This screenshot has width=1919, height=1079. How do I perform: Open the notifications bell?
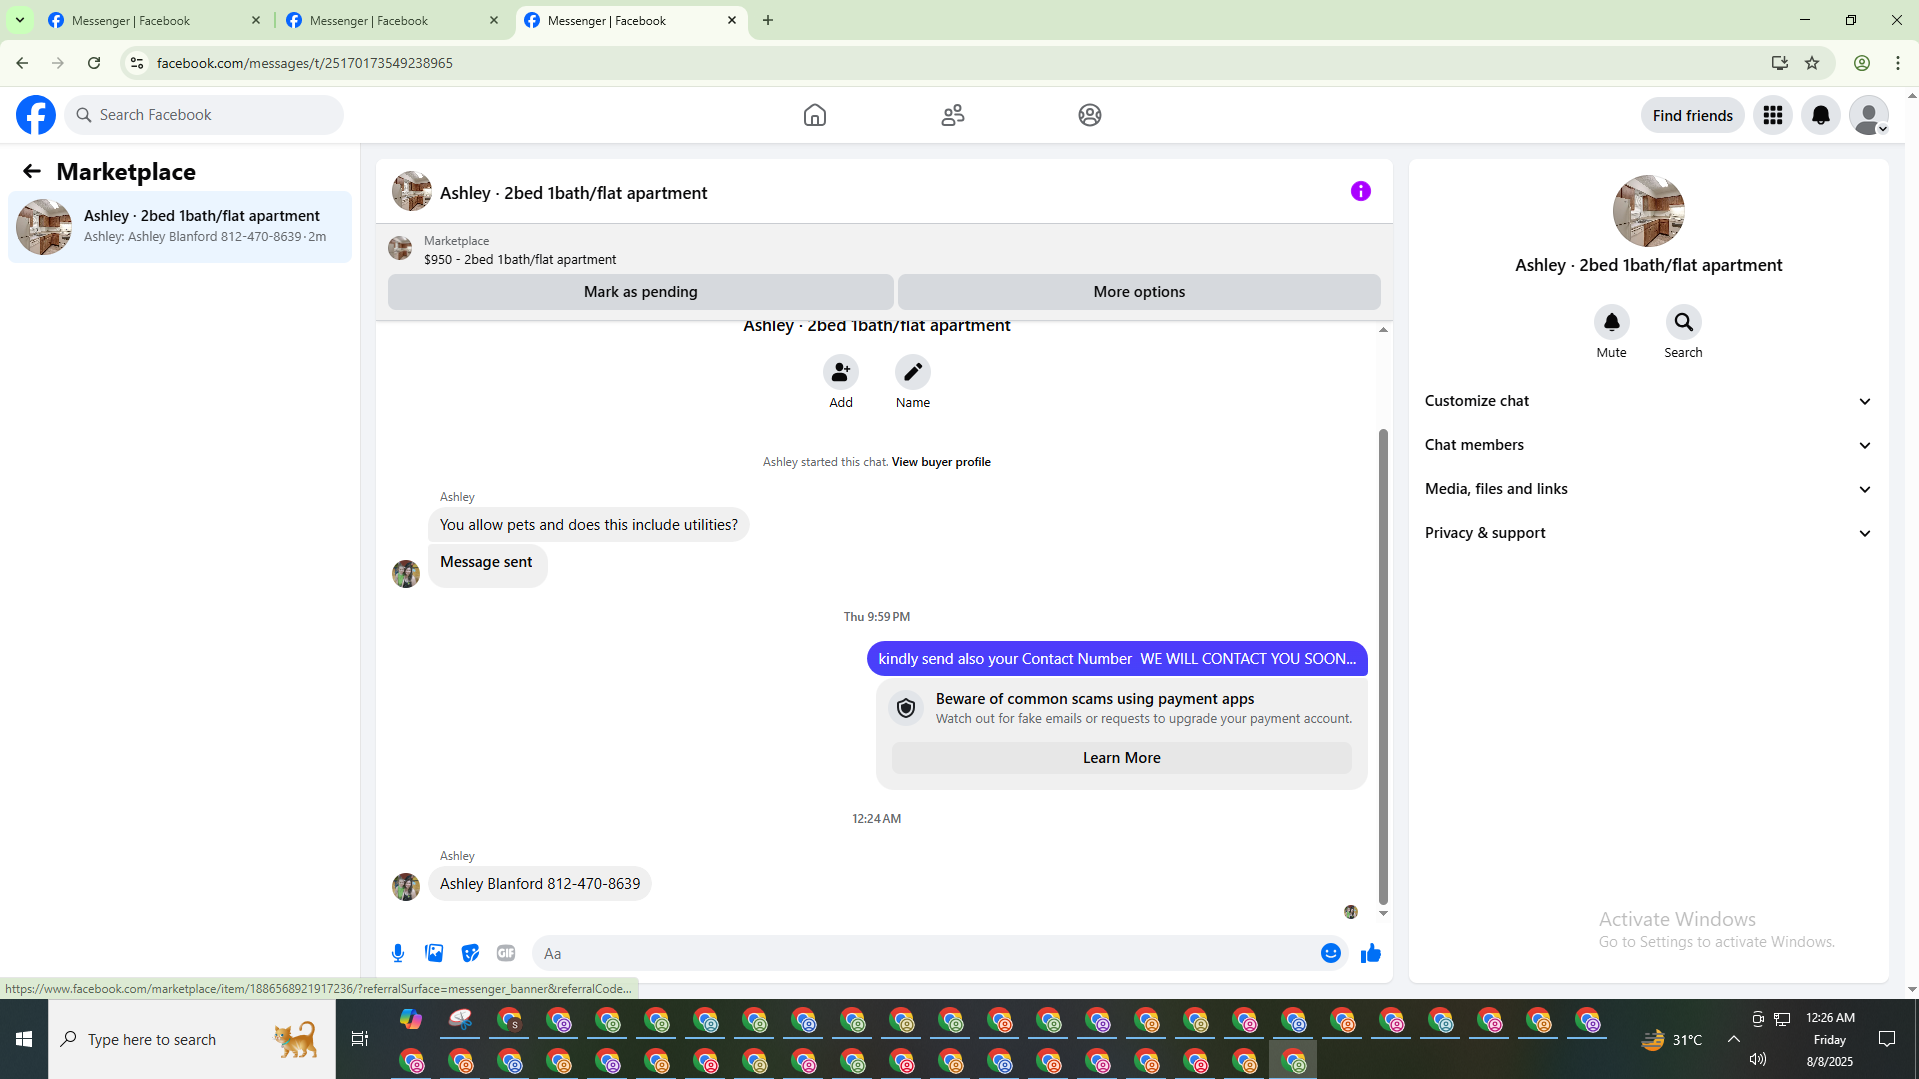[1821, 115]
